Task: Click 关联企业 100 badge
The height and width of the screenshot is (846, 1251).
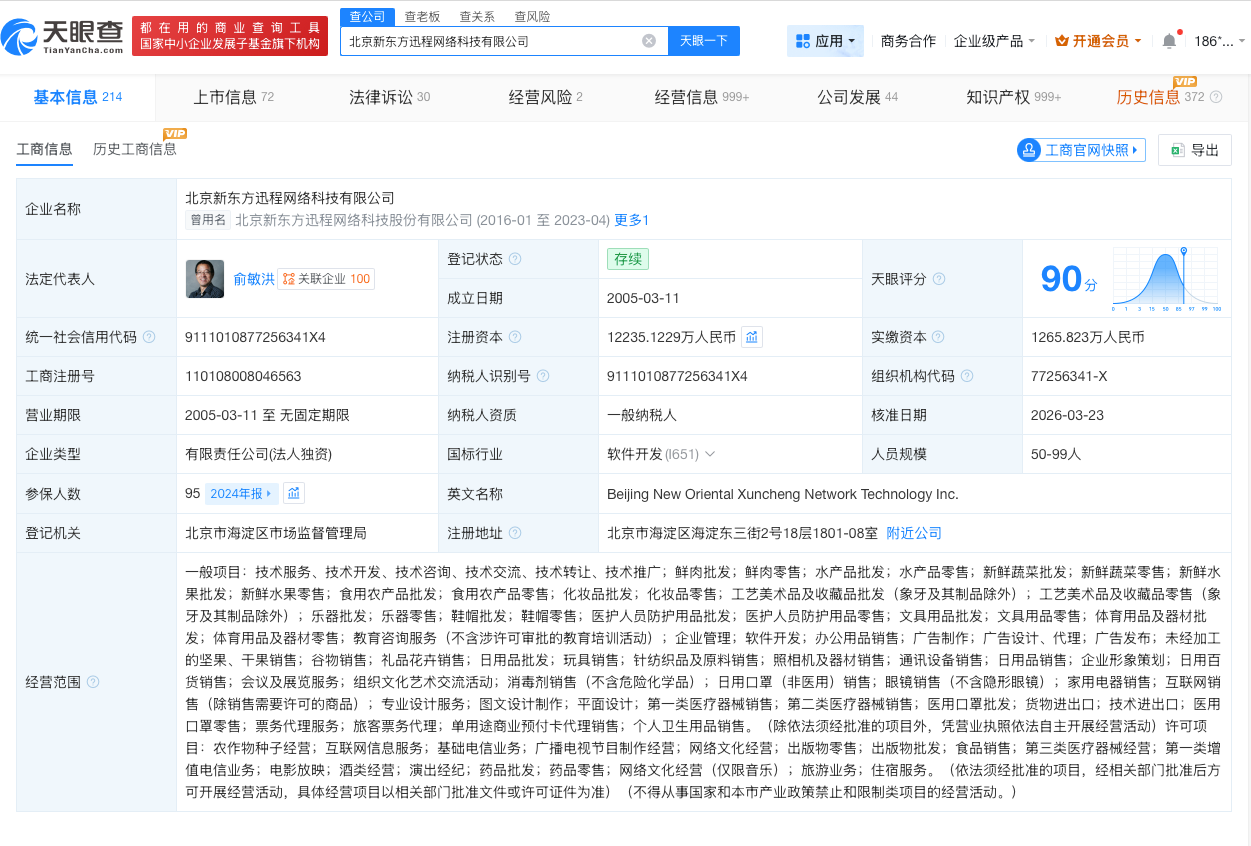Action: pos(326,279)
